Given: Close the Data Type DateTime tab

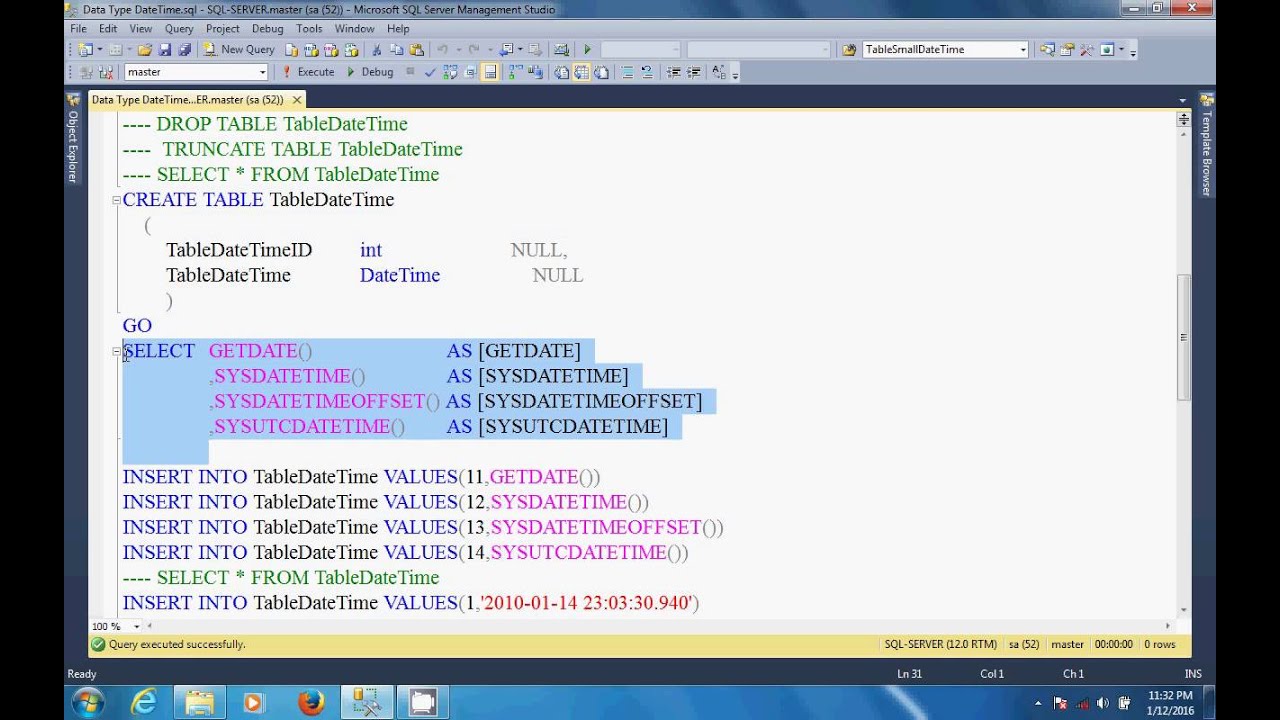Looking at the screenshot, I should click(x=297, y=100).
